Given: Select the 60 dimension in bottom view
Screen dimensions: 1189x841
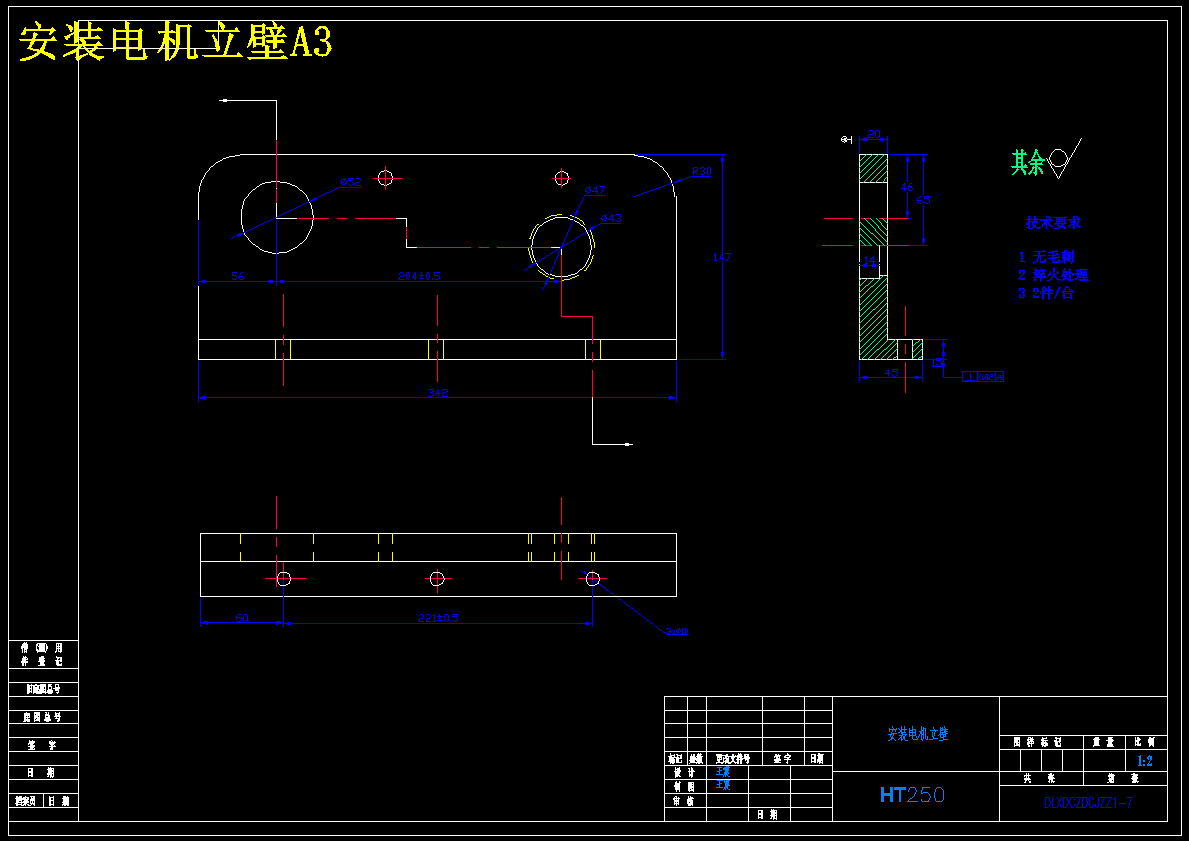Looking at the screenshot, I should click(242, 618).
